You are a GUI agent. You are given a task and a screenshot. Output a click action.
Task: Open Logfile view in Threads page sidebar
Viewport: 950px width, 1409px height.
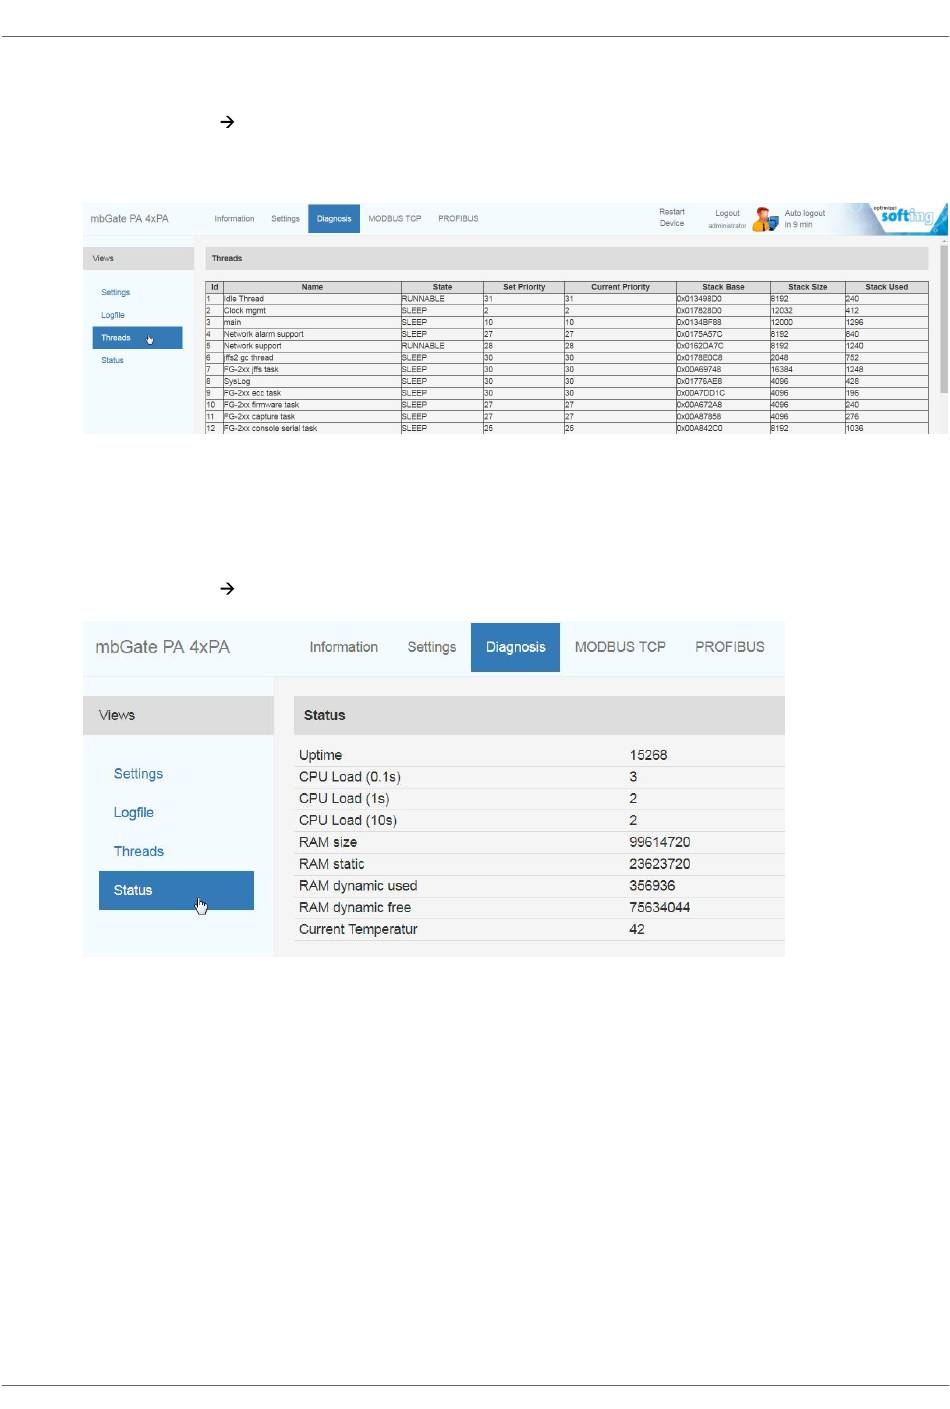(113, 315)
